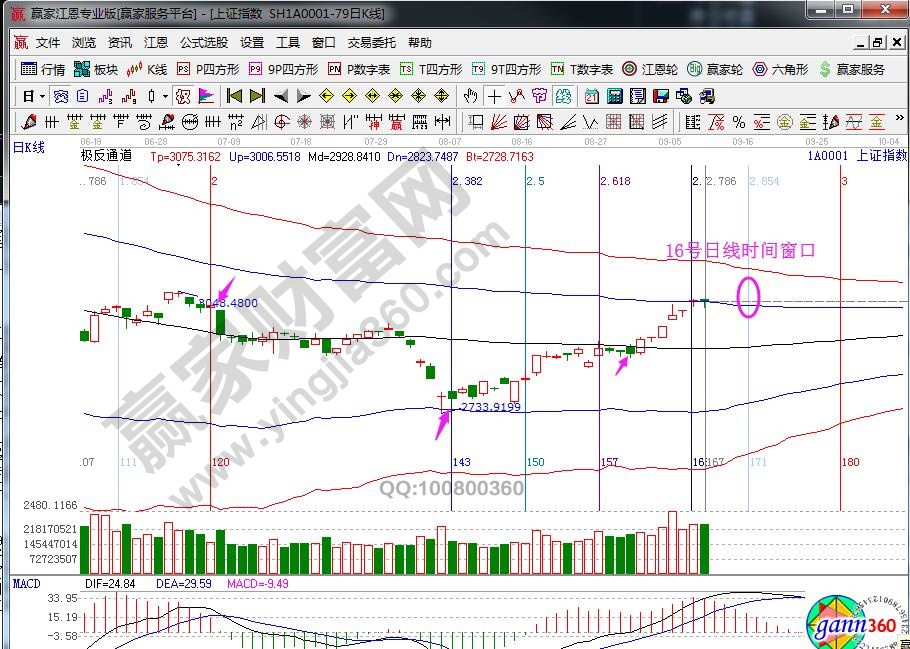Open the 公式选股 menu

pyautogui.click(x=204, y=43)
